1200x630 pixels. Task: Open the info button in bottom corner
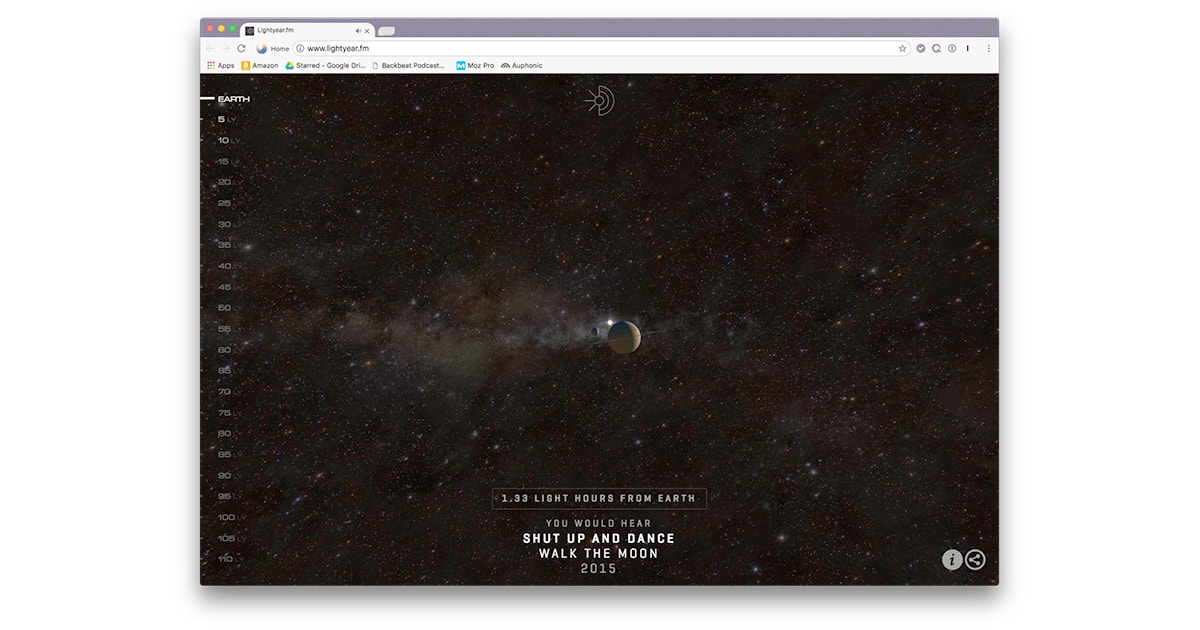coord(952,560)
